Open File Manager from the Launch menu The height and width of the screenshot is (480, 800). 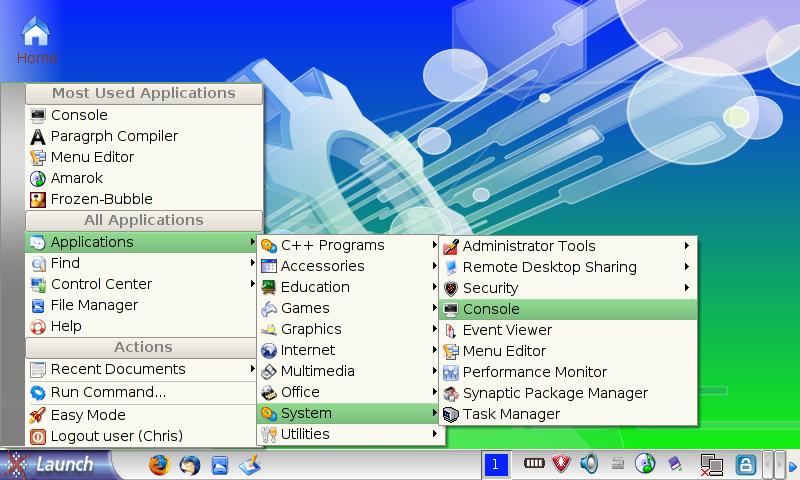[x=141, y=305]
